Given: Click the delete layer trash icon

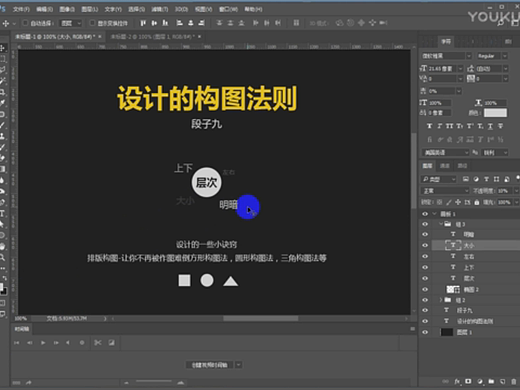Looking at the screenshot, I should pyautogui.click(x=513, y=381).
